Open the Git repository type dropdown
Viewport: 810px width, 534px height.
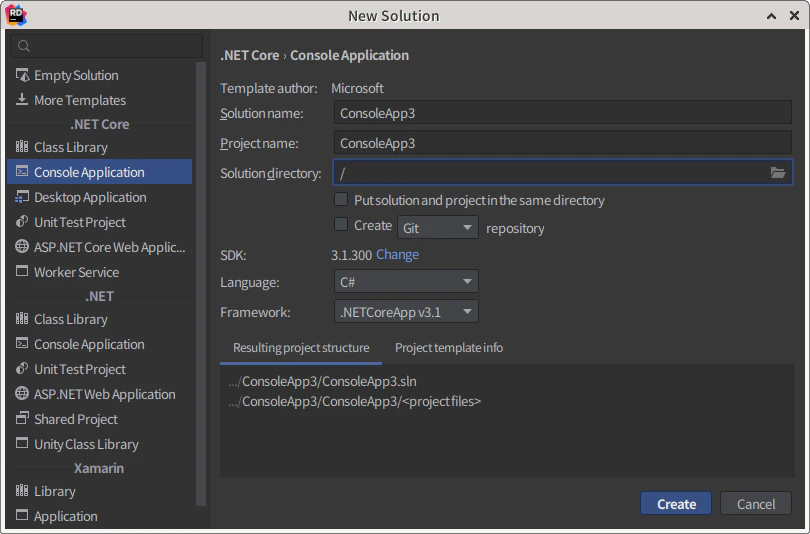click(438, 228)
